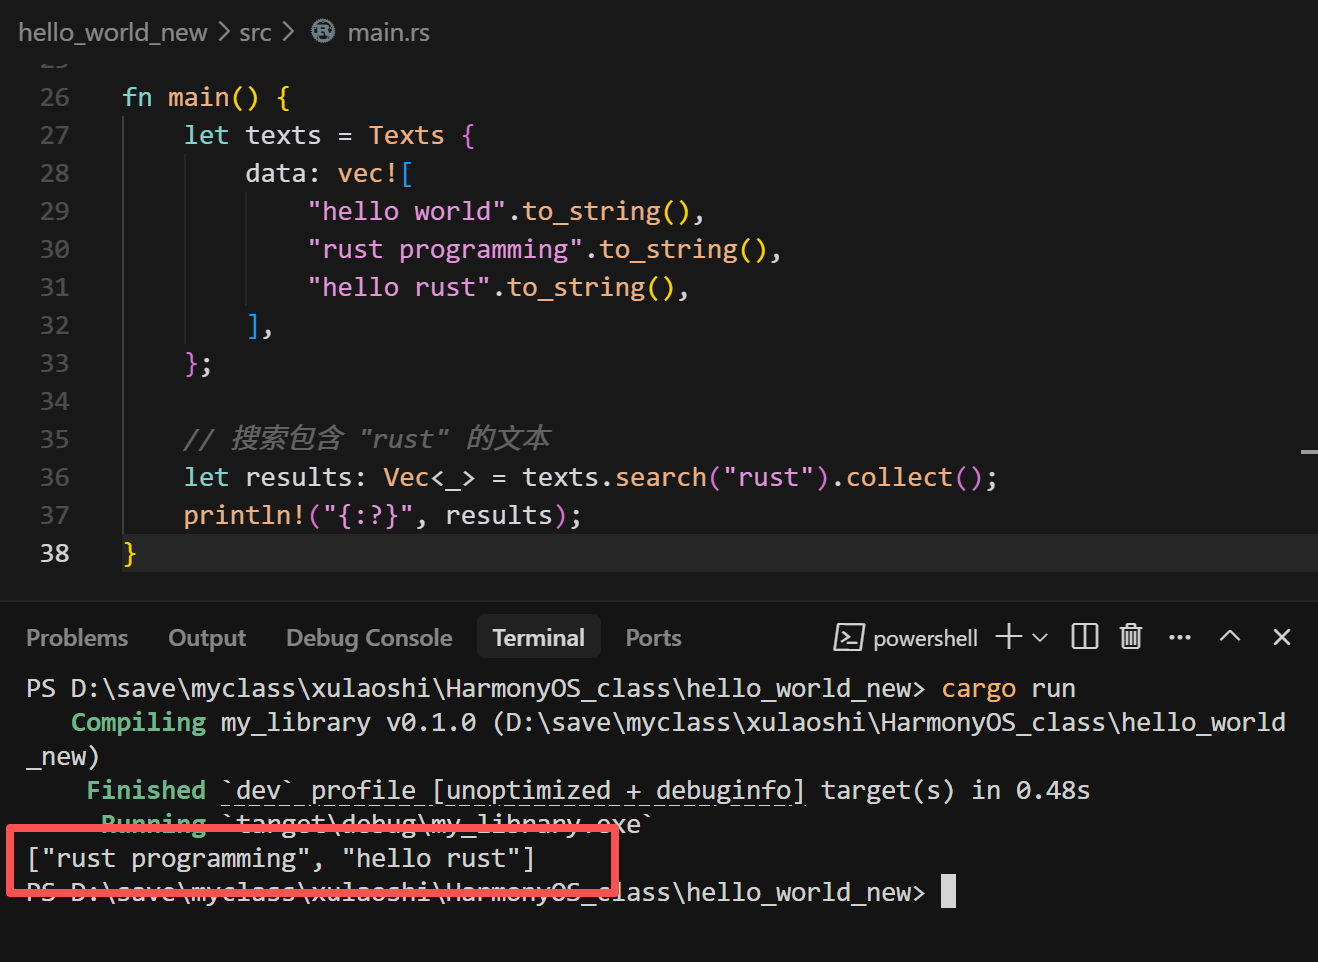Create a new terminal with plus icon
This screenshot has height=962, width=1318.
(x=1009, y=636)
